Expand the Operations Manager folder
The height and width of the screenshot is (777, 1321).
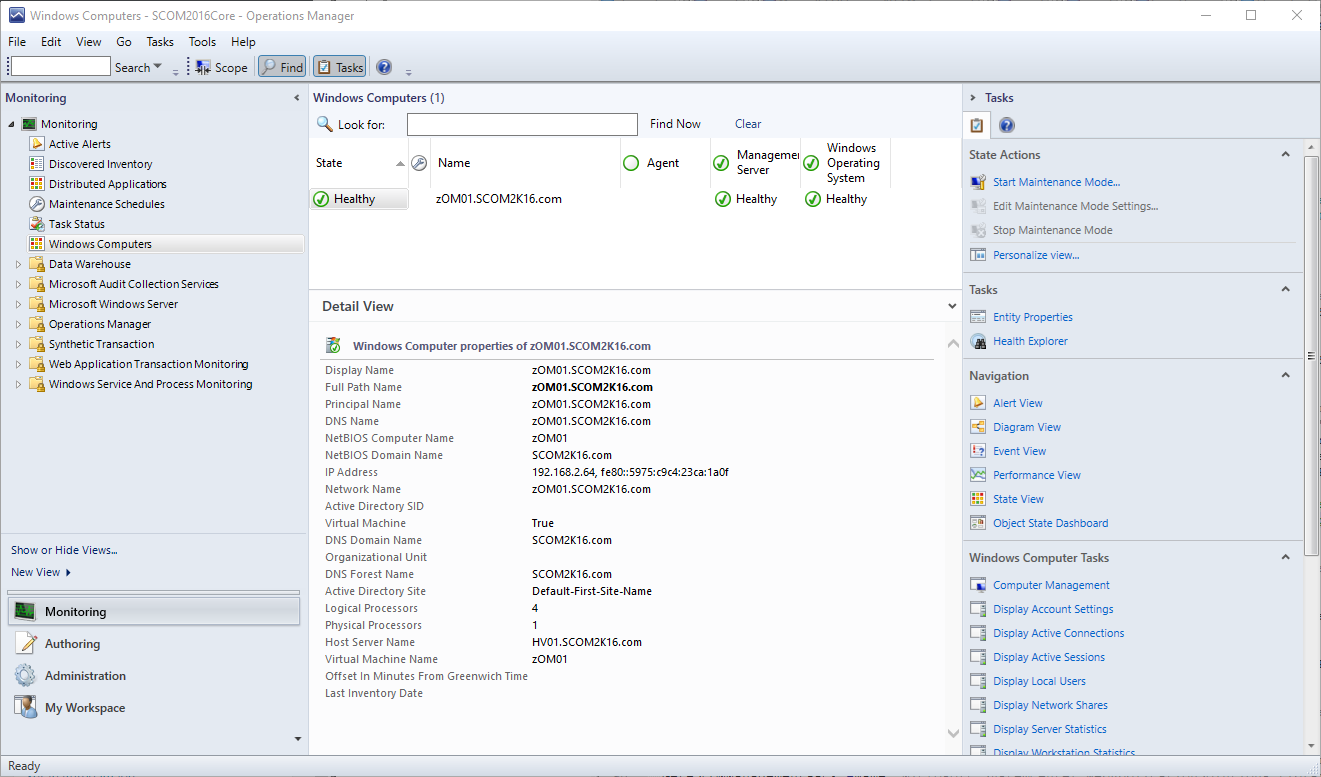tap(18, 324)
